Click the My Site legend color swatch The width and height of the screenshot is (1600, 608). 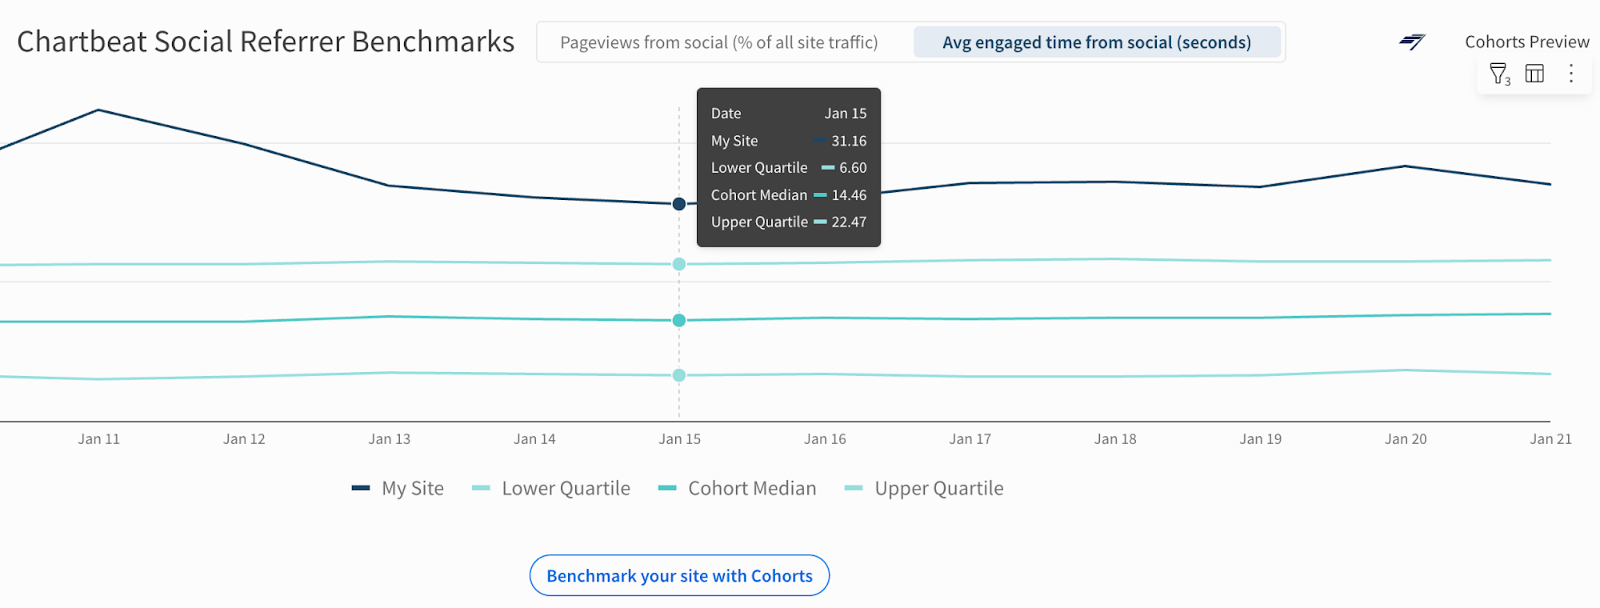click(361, 488)
